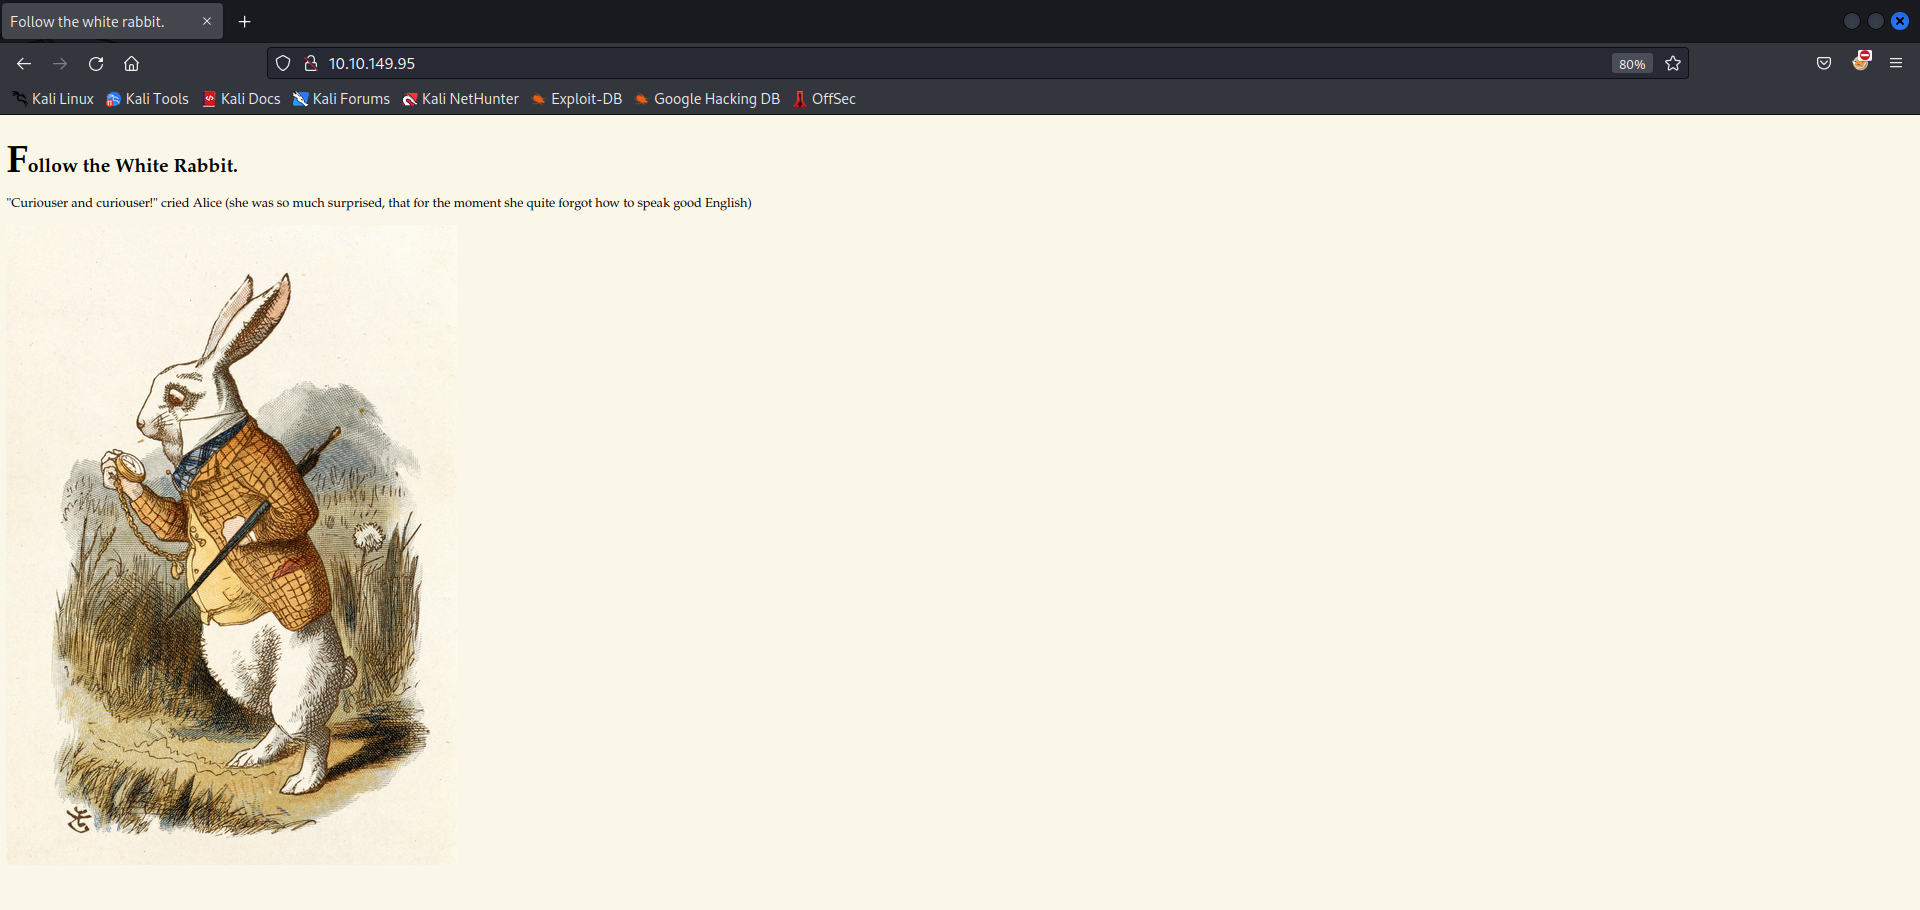Open the tracking protection shield icon
The width and height of the screenshot is (1920, 910).
(283, 63)
